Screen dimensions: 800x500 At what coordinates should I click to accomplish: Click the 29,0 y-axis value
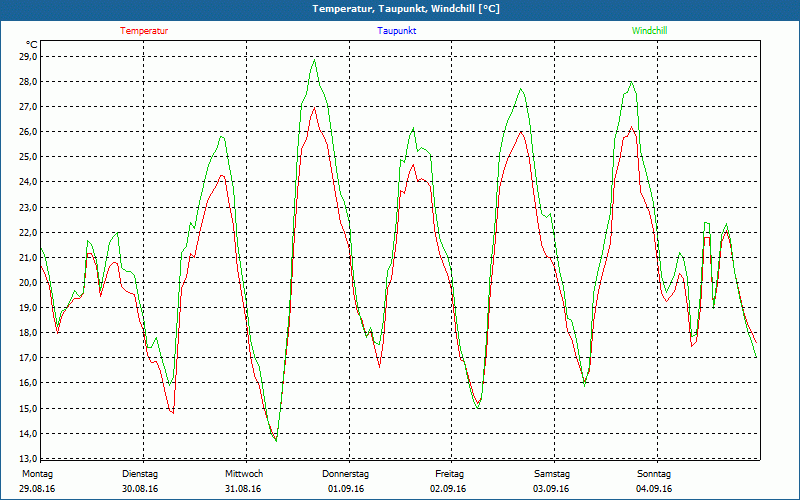28,57
